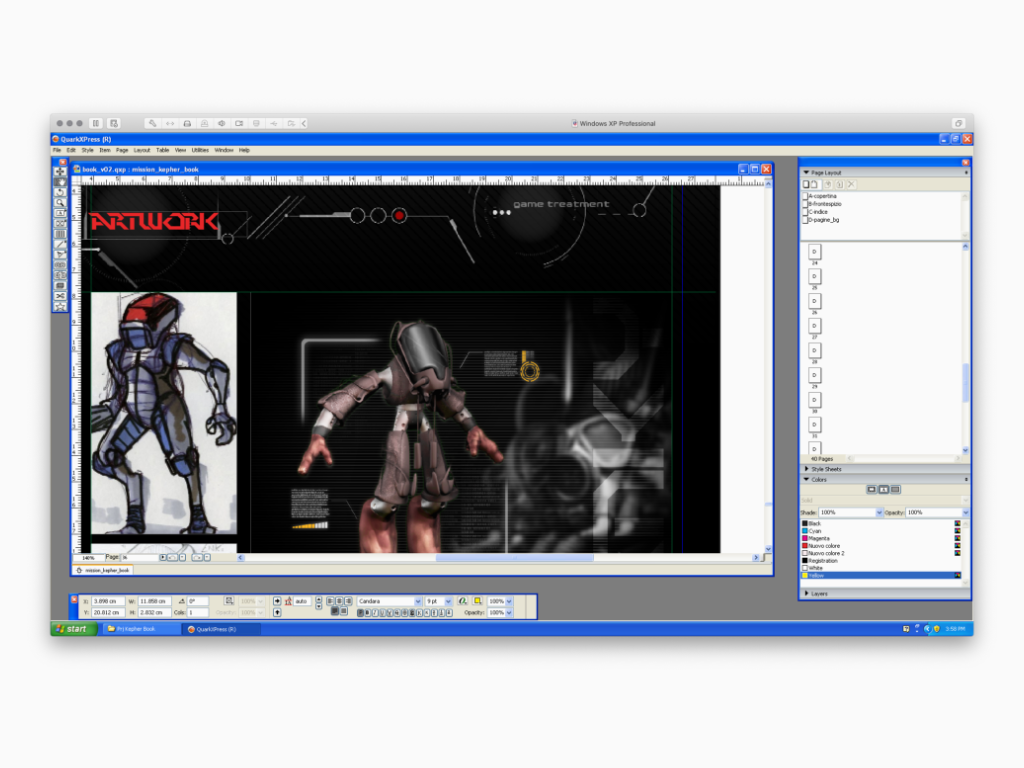Screen dimensions: 1024x768
Task: Open the Layout menu
Action: [x=142, y=150]
